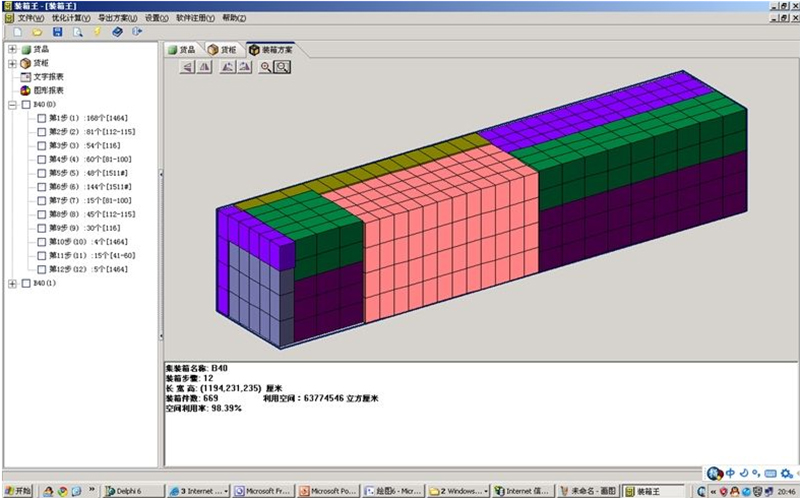The height and width of the screenshot is (498, 800).
Task: Open the 文字报表 text report item
Action: 48,77
